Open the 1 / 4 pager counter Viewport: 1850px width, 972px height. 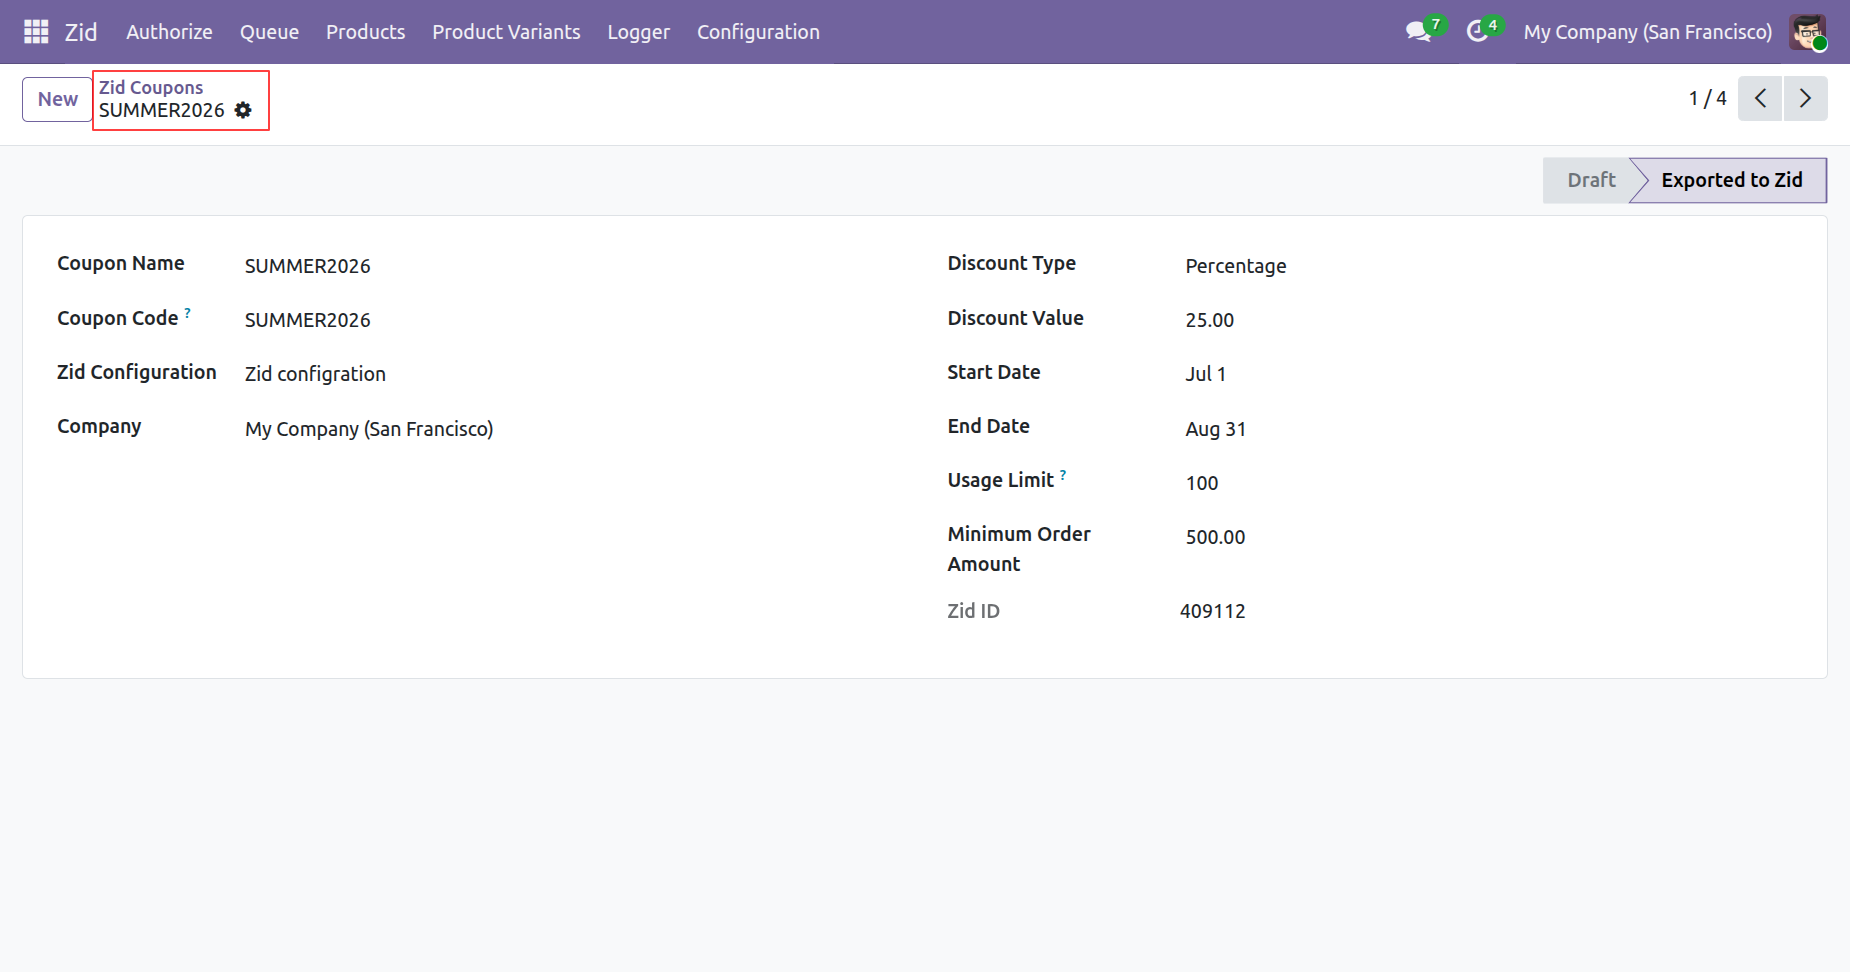pyautogui.click(x=1708, y=98)
